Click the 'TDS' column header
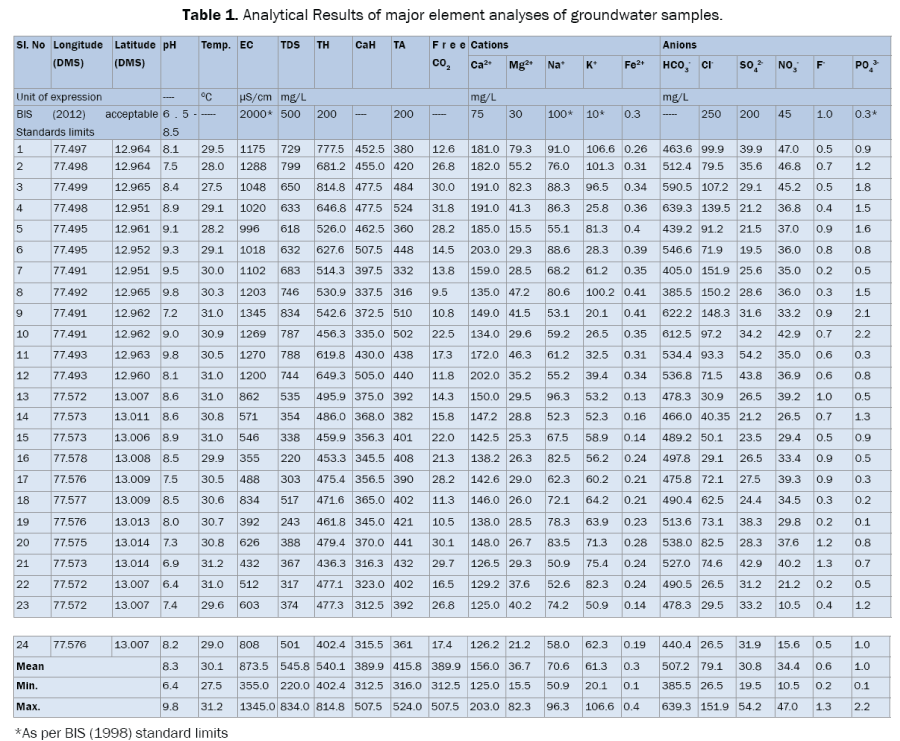Screen dimensions: 900x741 (289, 46)
